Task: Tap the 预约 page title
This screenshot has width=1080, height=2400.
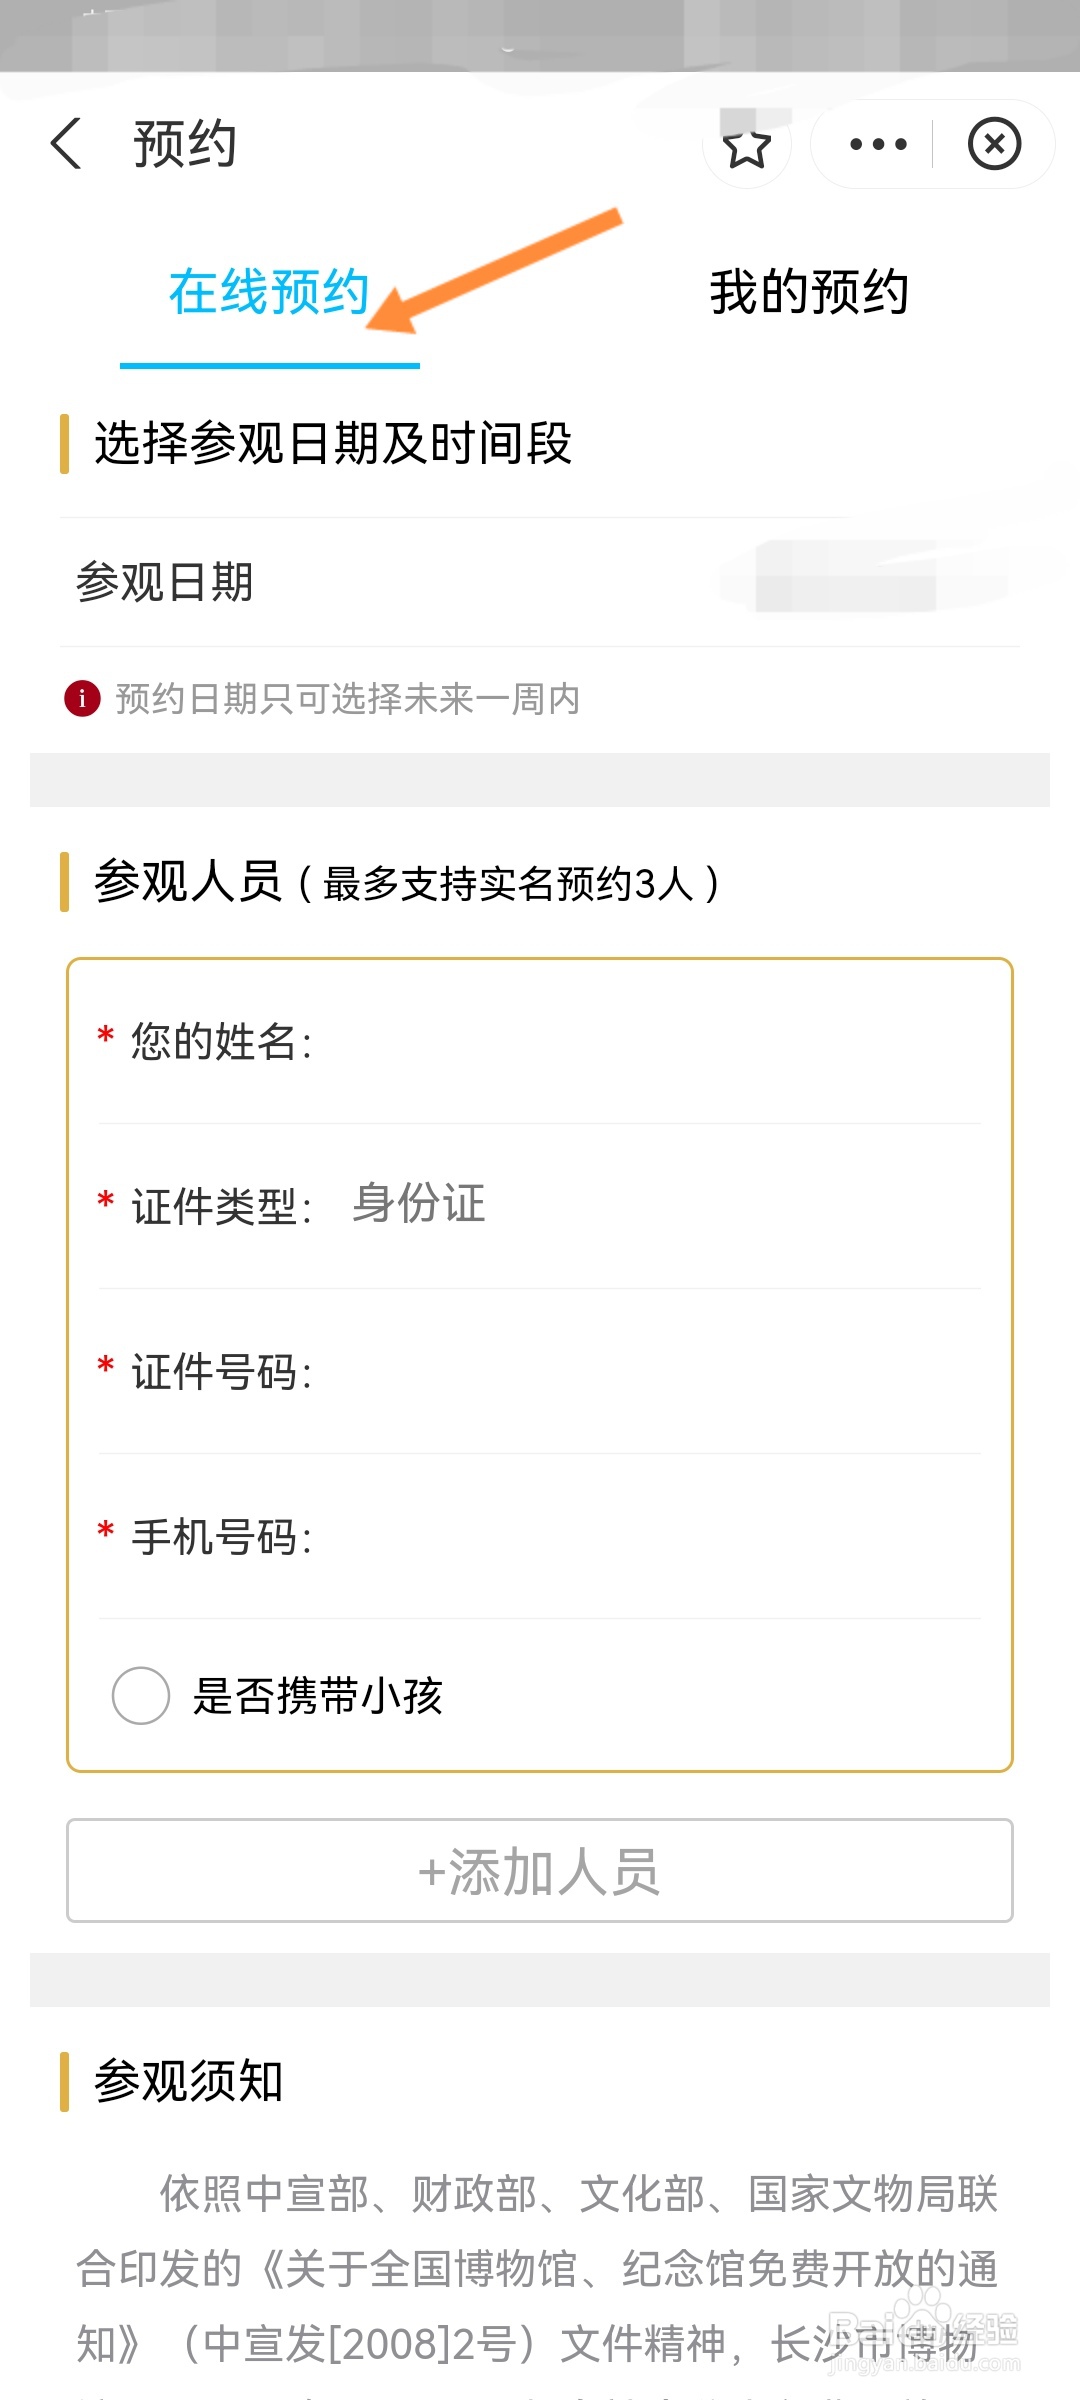Action: (185, 144)
